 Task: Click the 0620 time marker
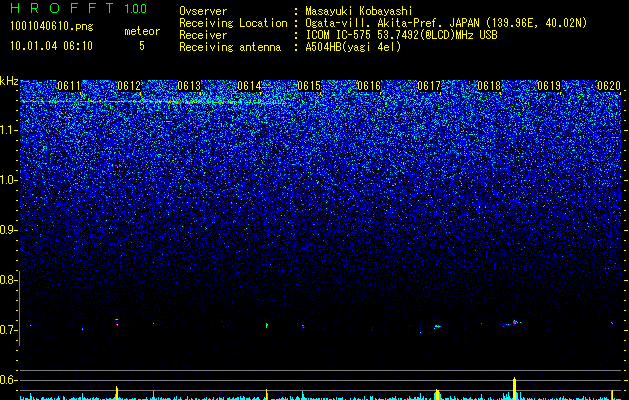point(609,86)
